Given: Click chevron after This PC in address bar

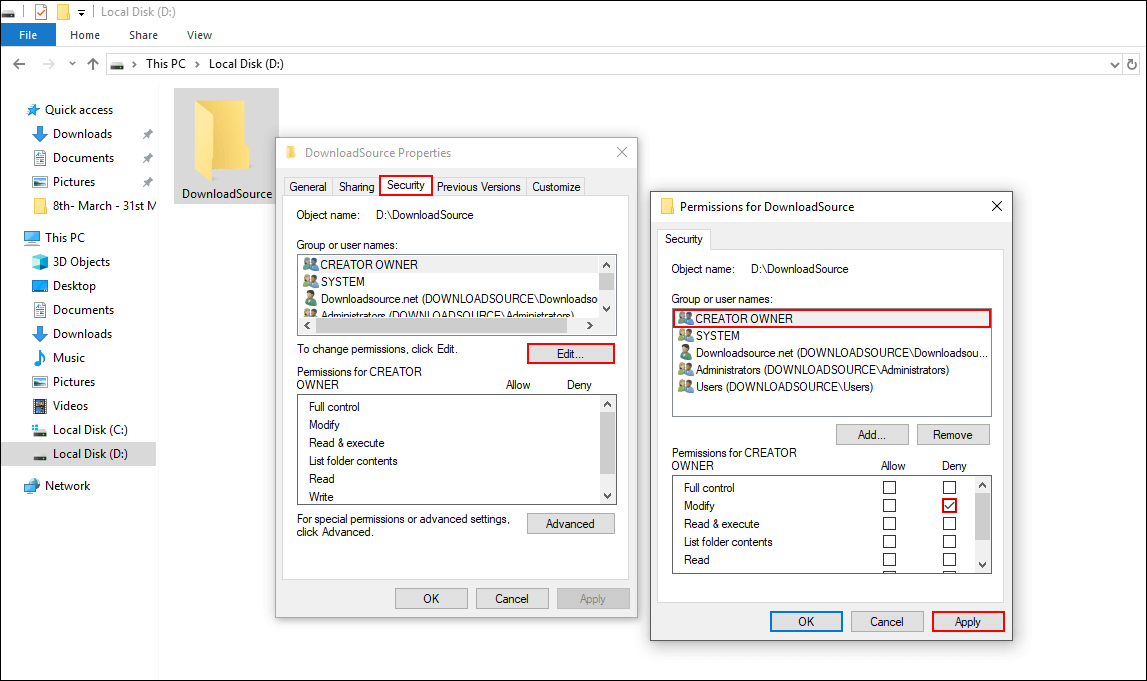Looking at the screenshot, I should 197,64.
